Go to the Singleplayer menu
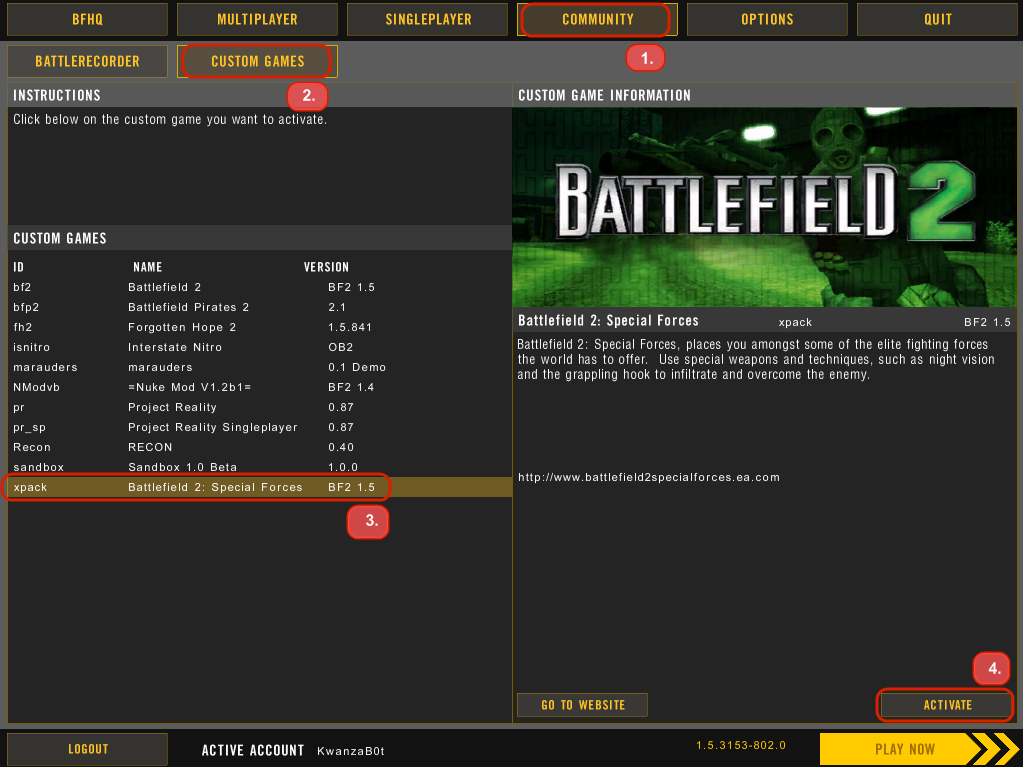This screenshot has height=767, width=1023. coord(427,20)
